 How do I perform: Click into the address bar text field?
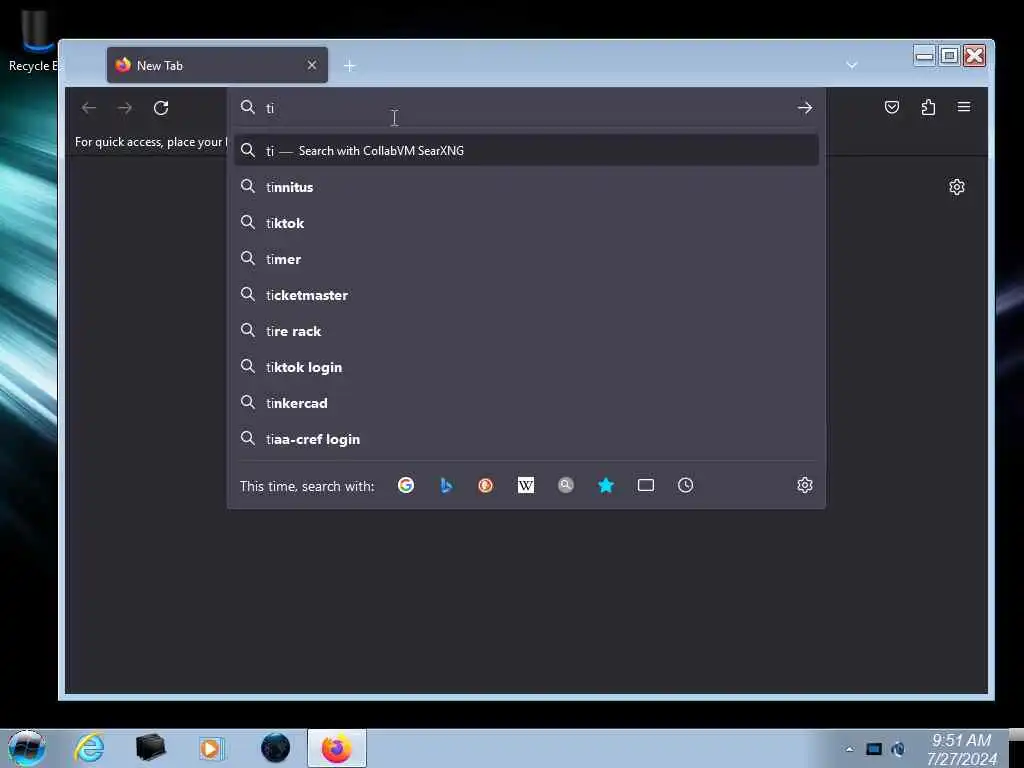[x=526, y=108]
